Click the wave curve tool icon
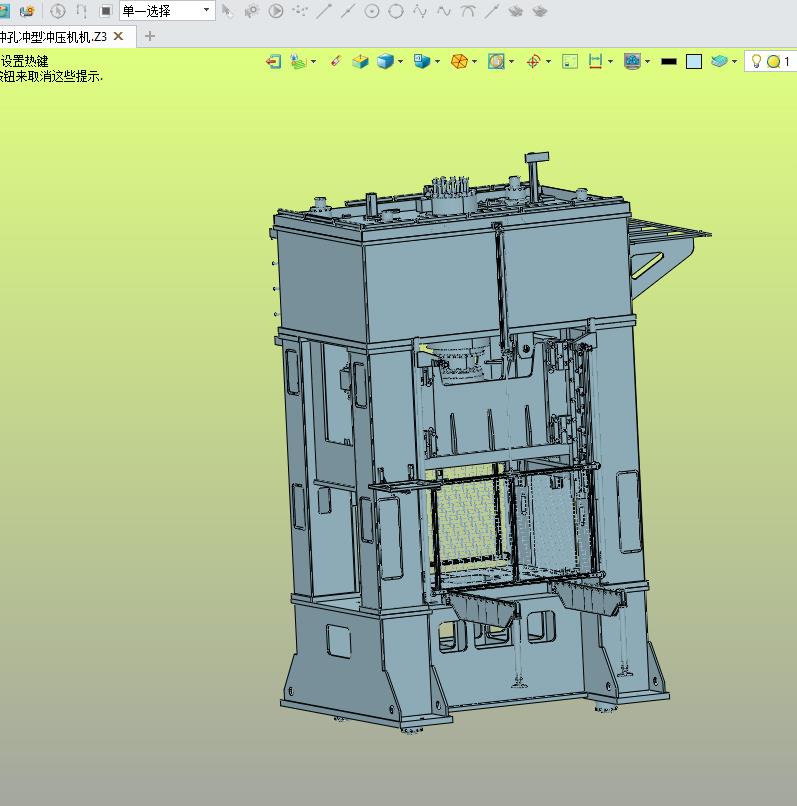 444,11
